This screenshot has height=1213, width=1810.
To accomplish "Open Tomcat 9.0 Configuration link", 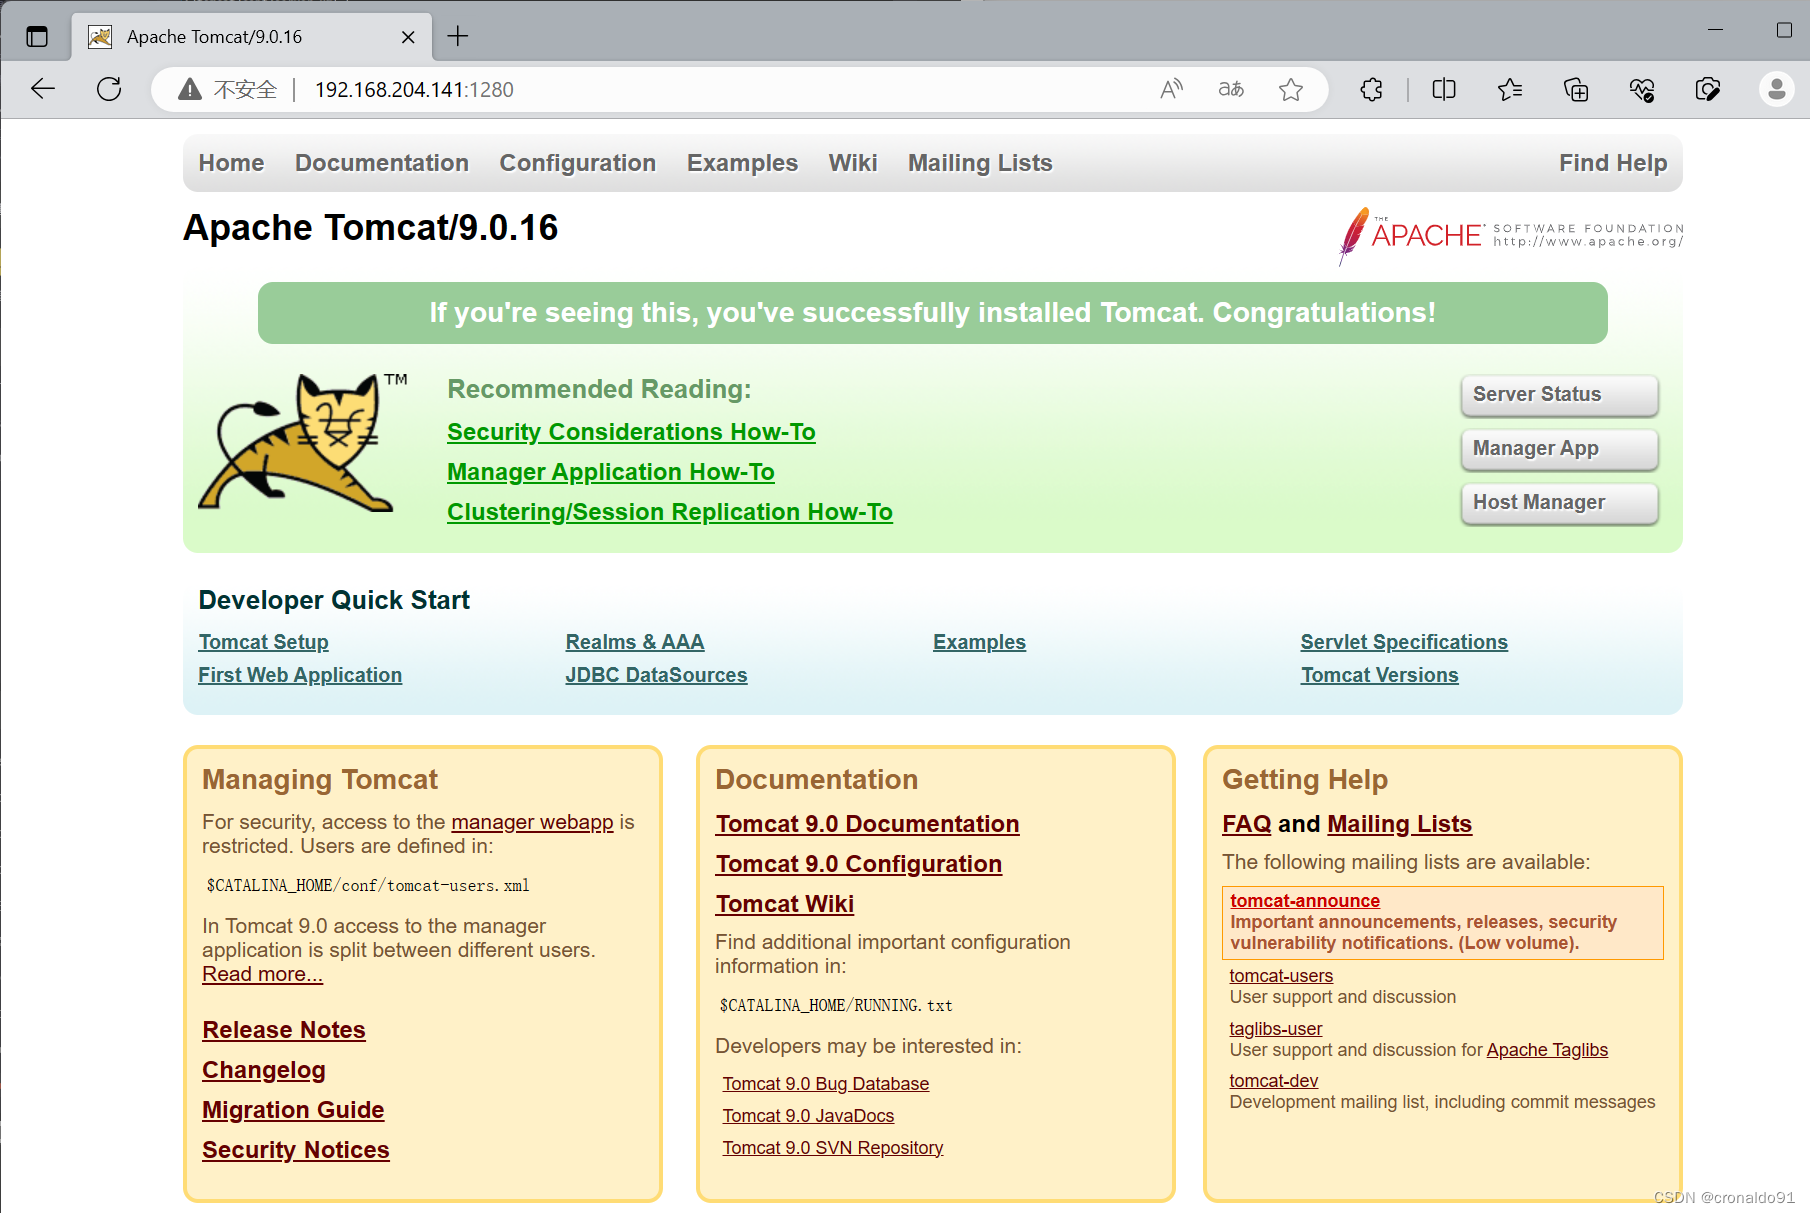I will pyautogui.click(x=859, y=864).
